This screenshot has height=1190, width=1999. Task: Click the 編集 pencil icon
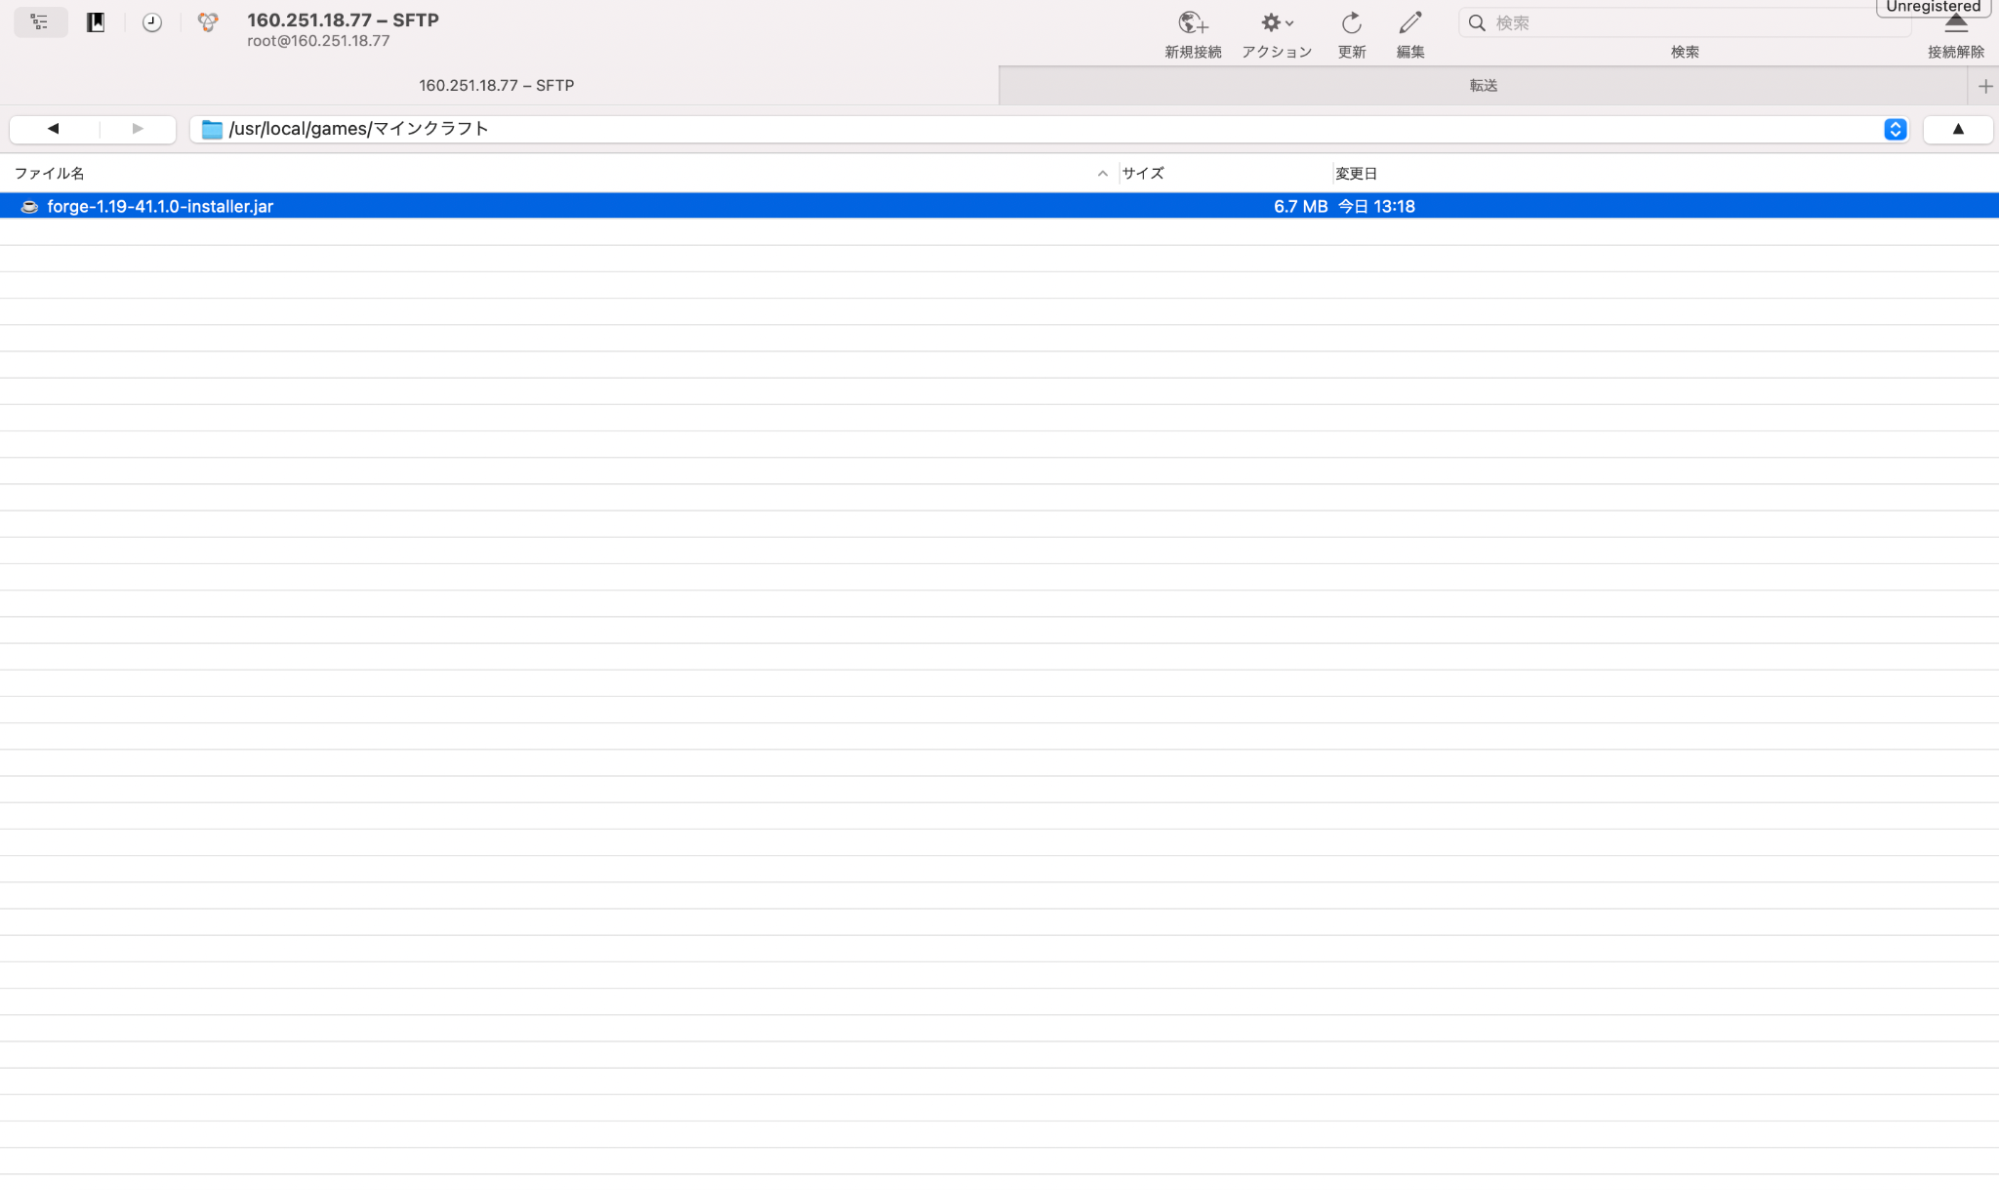pyautogui.click(x=1410, y=23)
